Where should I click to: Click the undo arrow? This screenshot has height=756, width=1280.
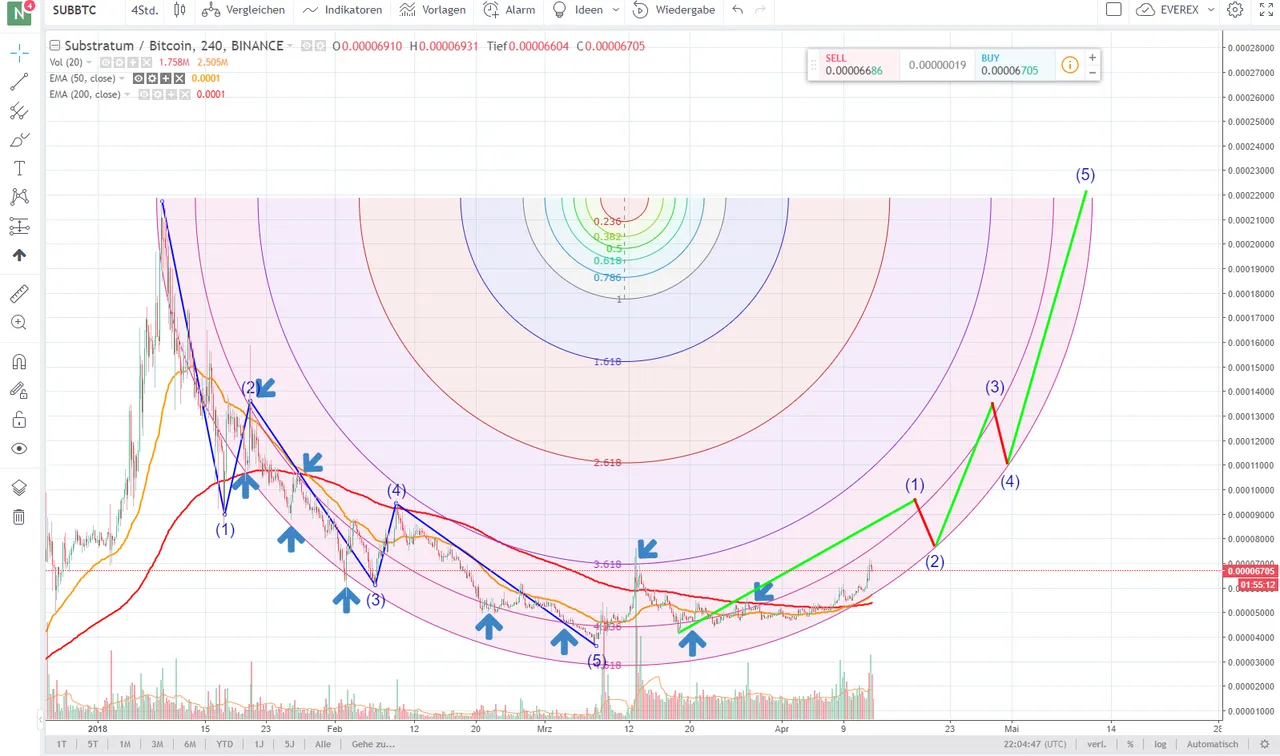738,10
